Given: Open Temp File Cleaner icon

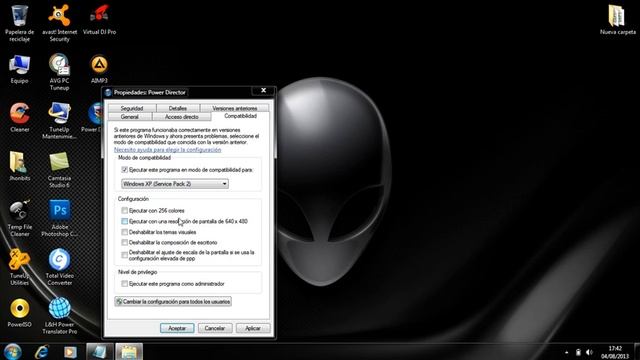Looking at the screenshot, I should pos(19,218).
